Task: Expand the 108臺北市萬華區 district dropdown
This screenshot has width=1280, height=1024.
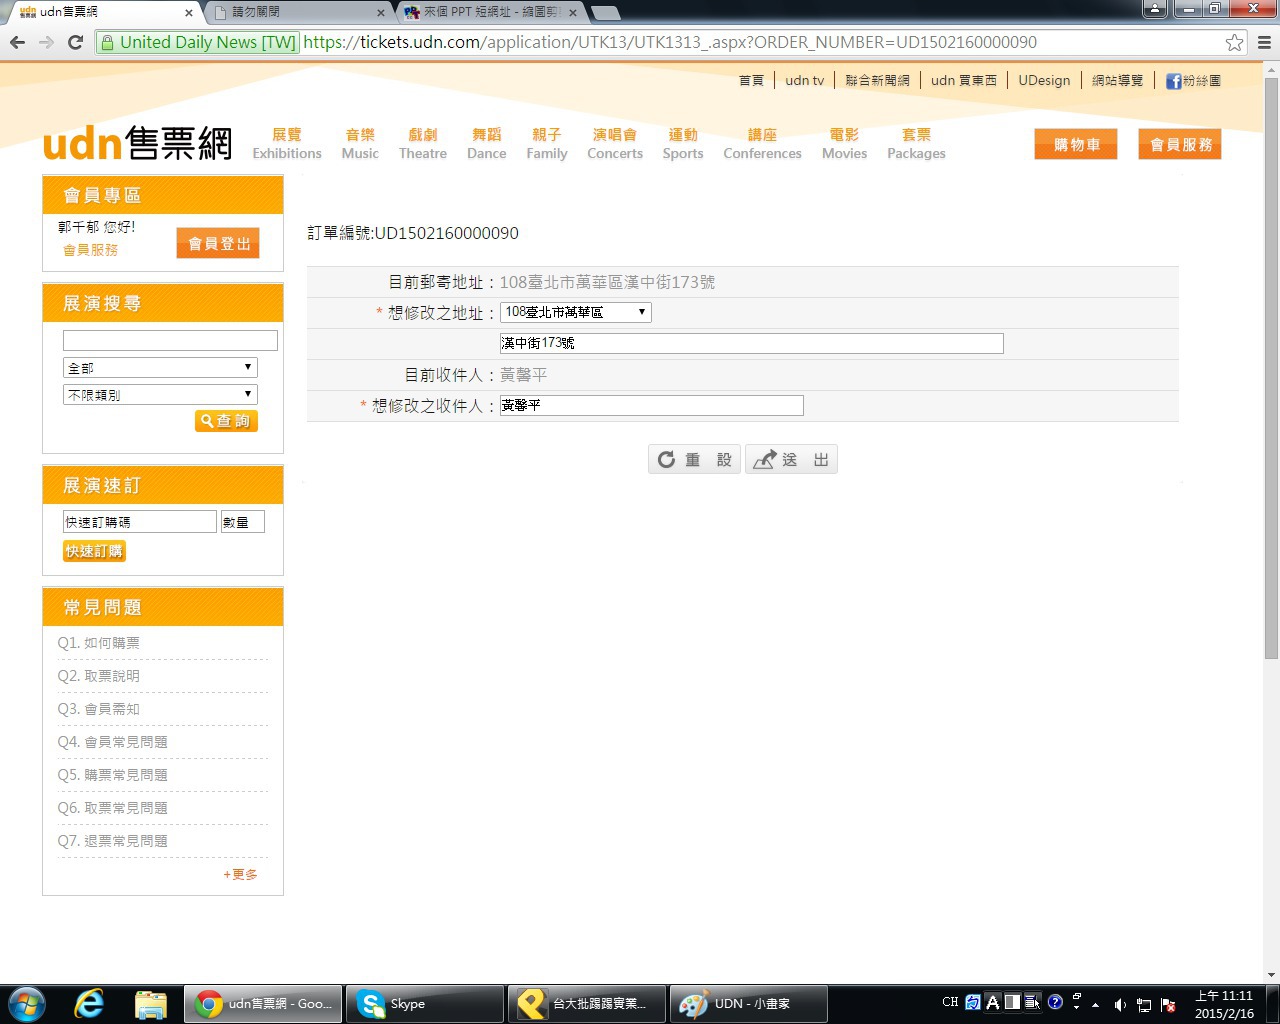Action: (575, 312)
